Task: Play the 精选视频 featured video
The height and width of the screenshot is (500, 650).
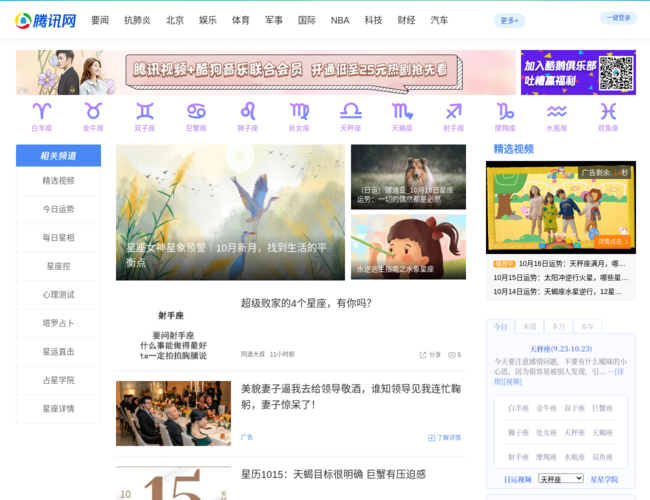Action: click(561, 207)
